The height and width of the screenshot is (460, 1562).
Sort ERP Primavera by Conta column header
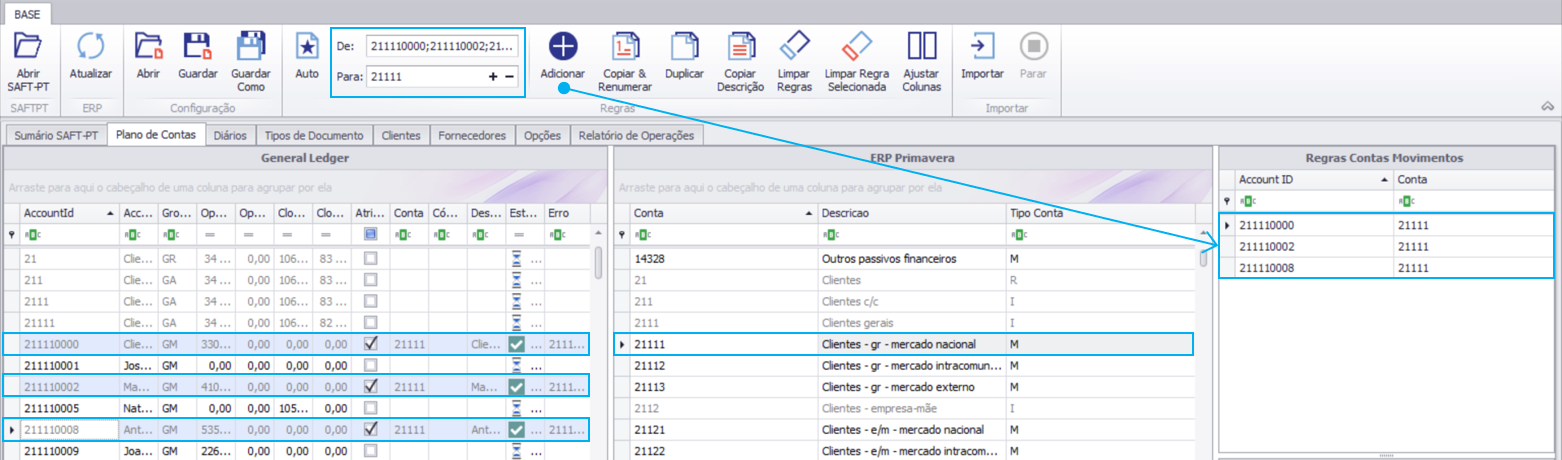pyautogui.click(x=722, y=213)
